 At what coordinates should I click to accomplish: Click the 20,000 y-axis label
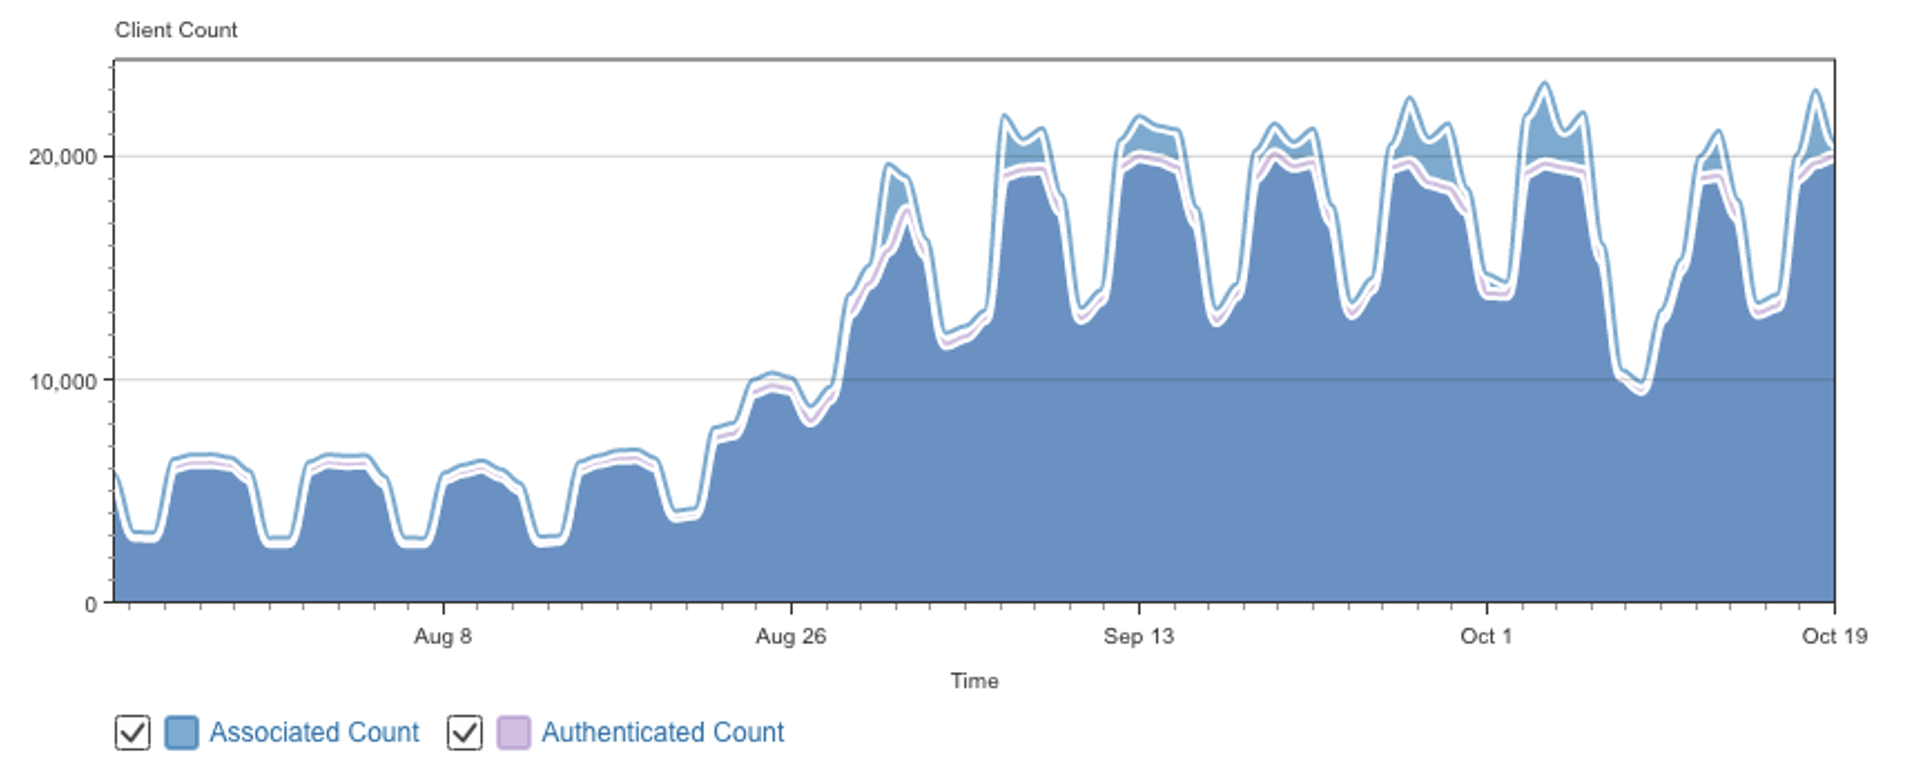point(63,157)
